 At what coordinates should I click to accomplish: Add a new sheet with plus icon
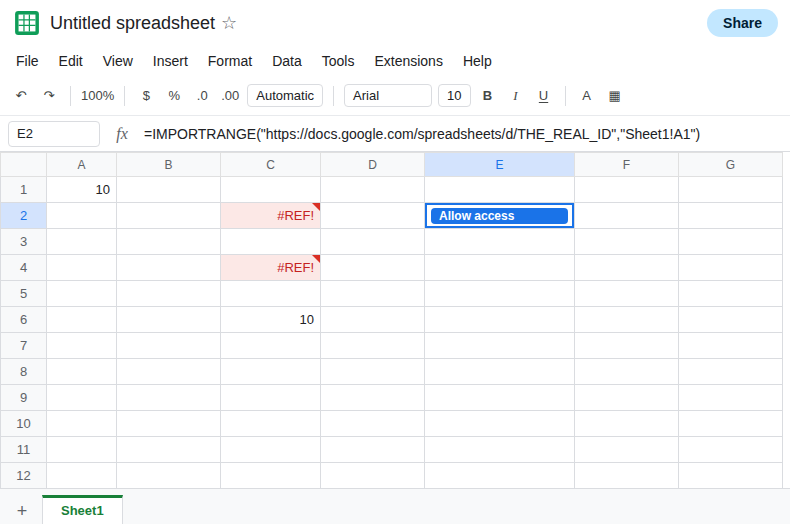tap(22, 510)
